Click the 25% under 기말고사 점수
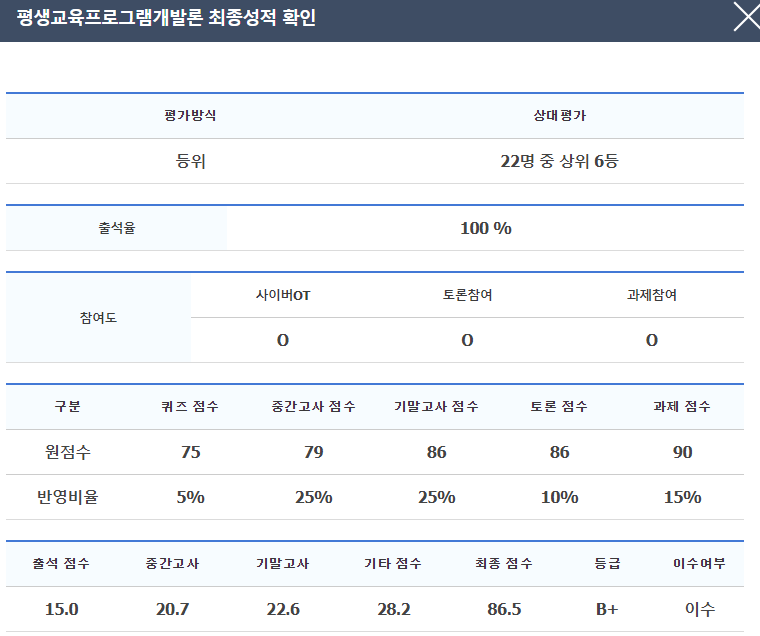The image size is (760, 636). pos(436,497)
